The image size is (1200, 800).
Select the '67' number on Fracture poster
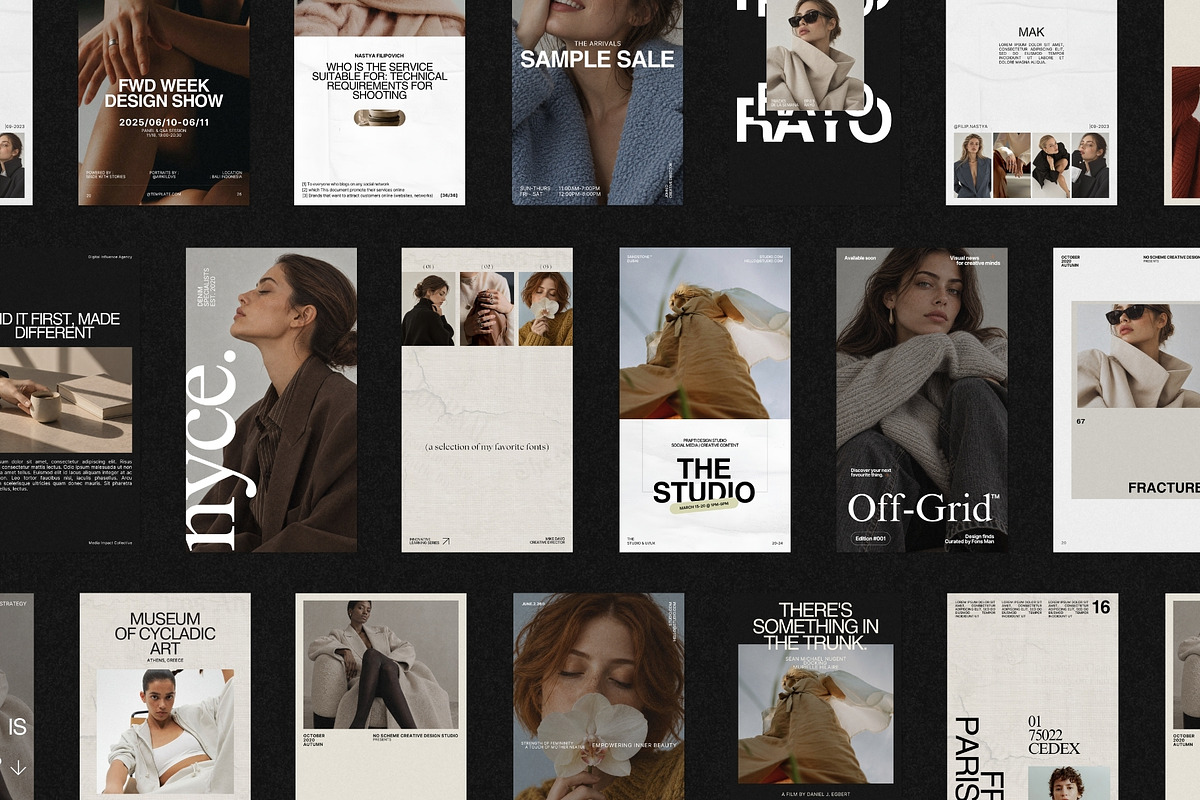1080,421
